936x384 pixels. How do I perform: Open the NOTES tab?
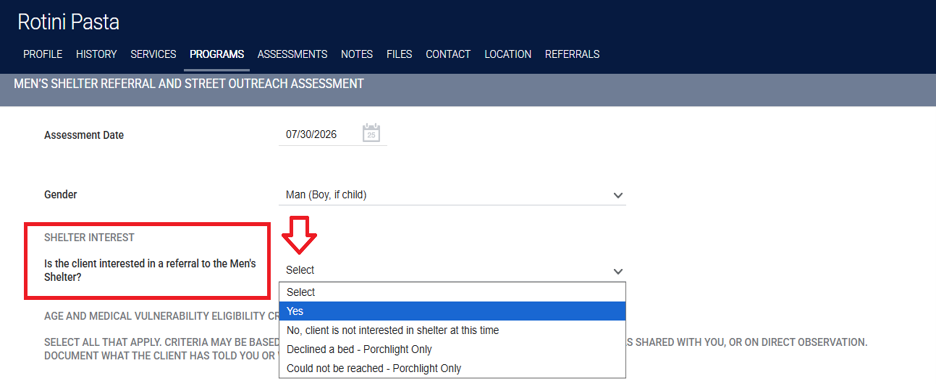pos(357,54)
